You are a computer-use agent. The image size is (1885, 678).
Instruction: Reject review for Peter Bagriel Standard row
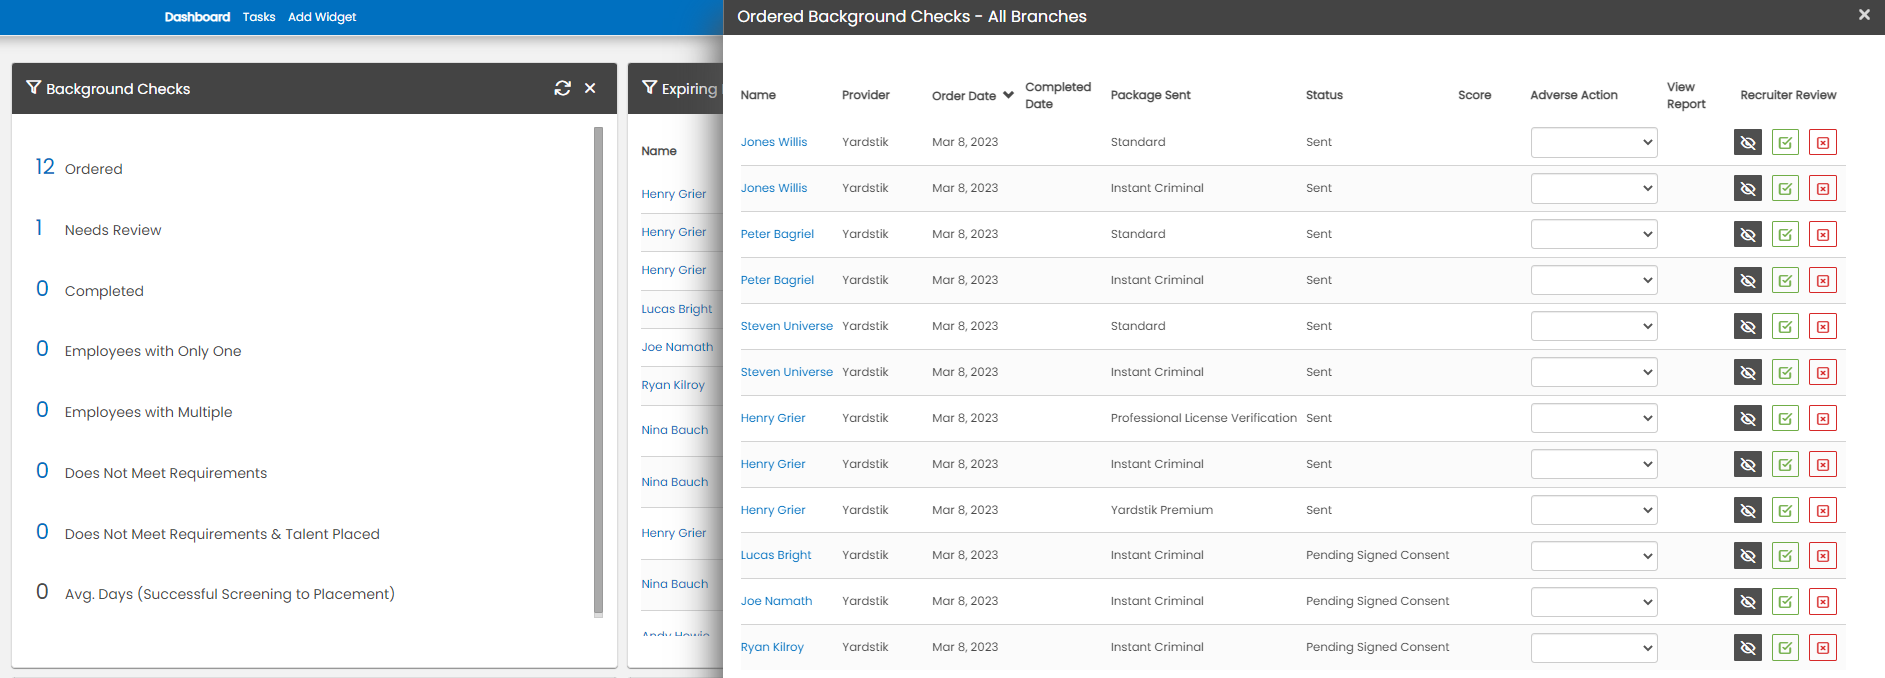click(x=1823, y=234)
